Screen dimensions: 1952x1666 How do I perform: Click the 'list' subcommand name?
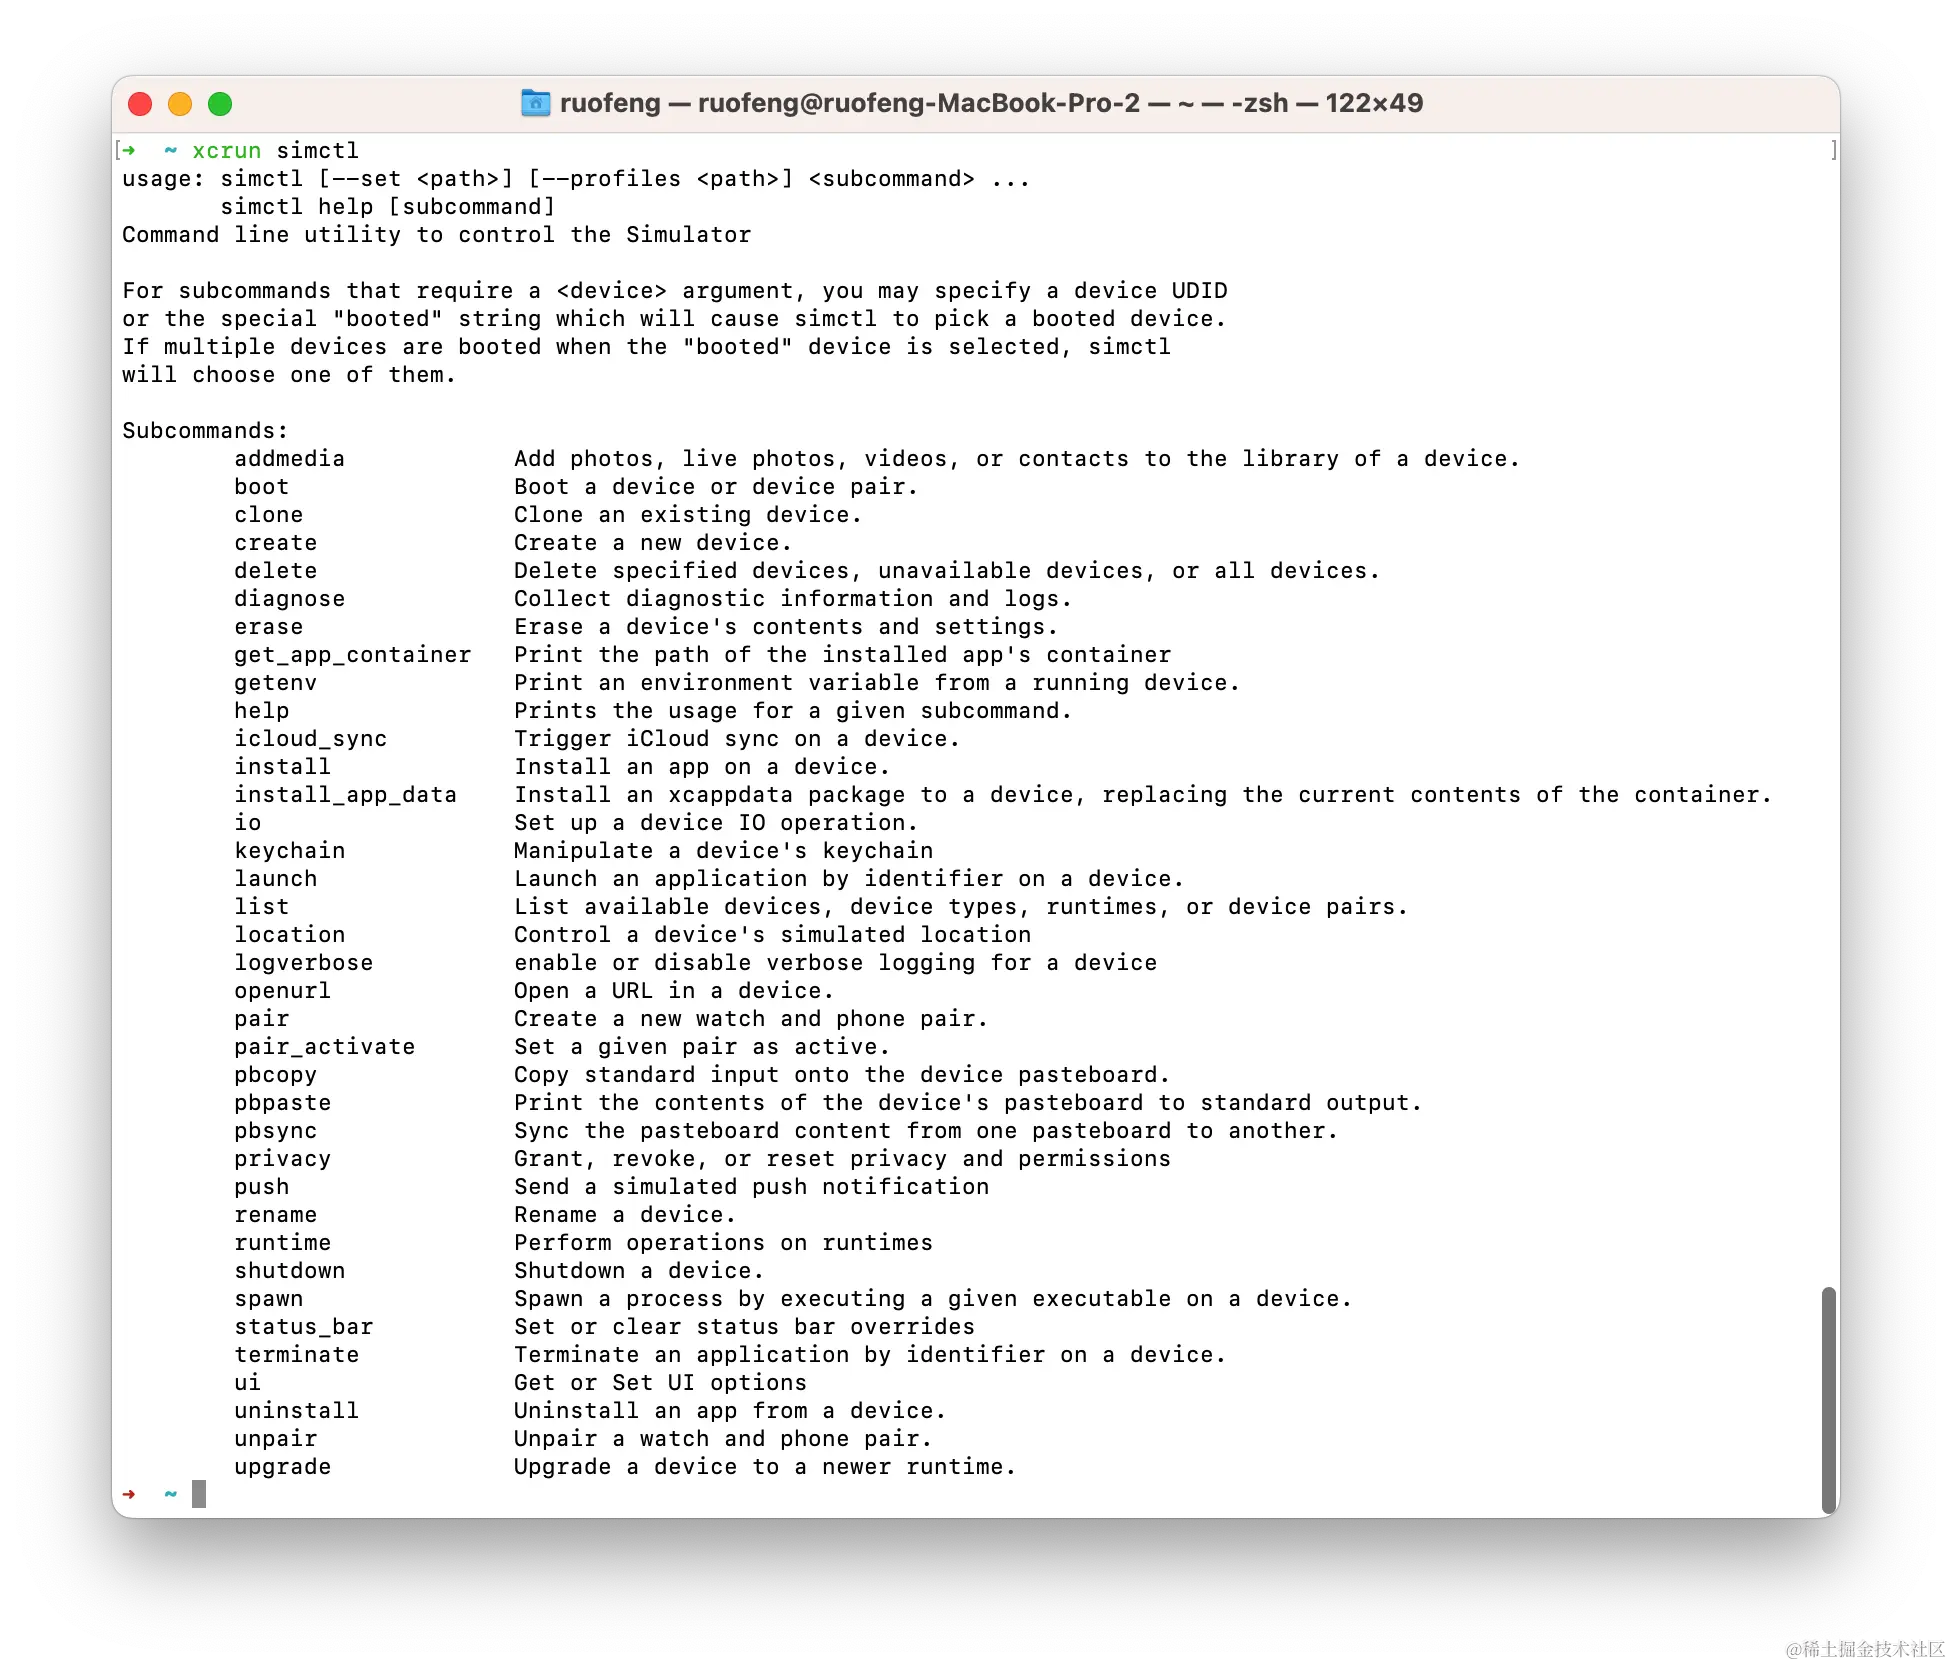(x=262, y=907)
